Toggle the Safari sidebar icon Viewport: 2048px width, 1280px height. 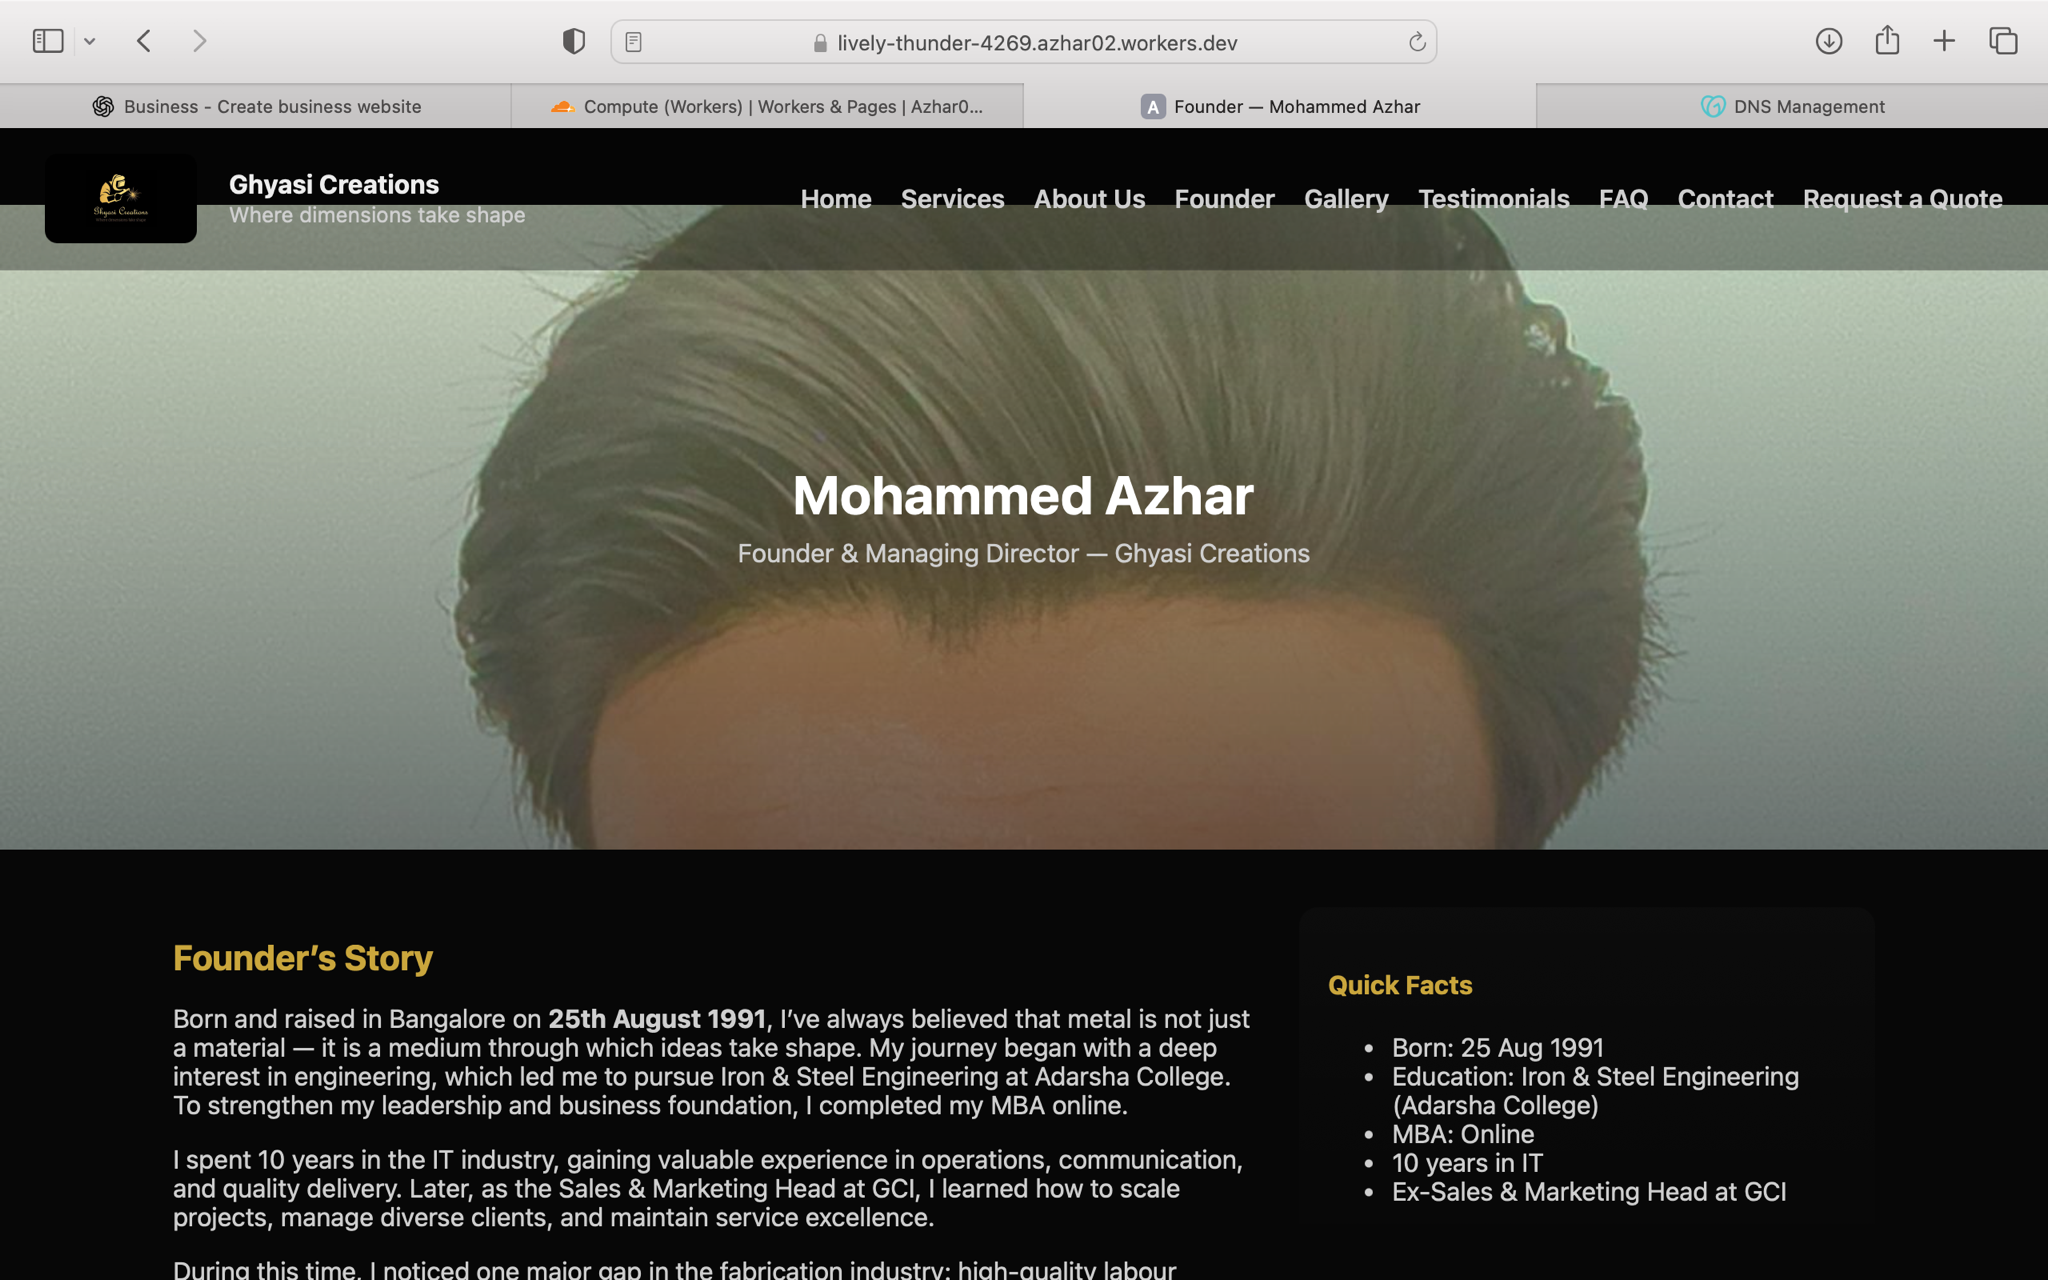coord(48,41)
